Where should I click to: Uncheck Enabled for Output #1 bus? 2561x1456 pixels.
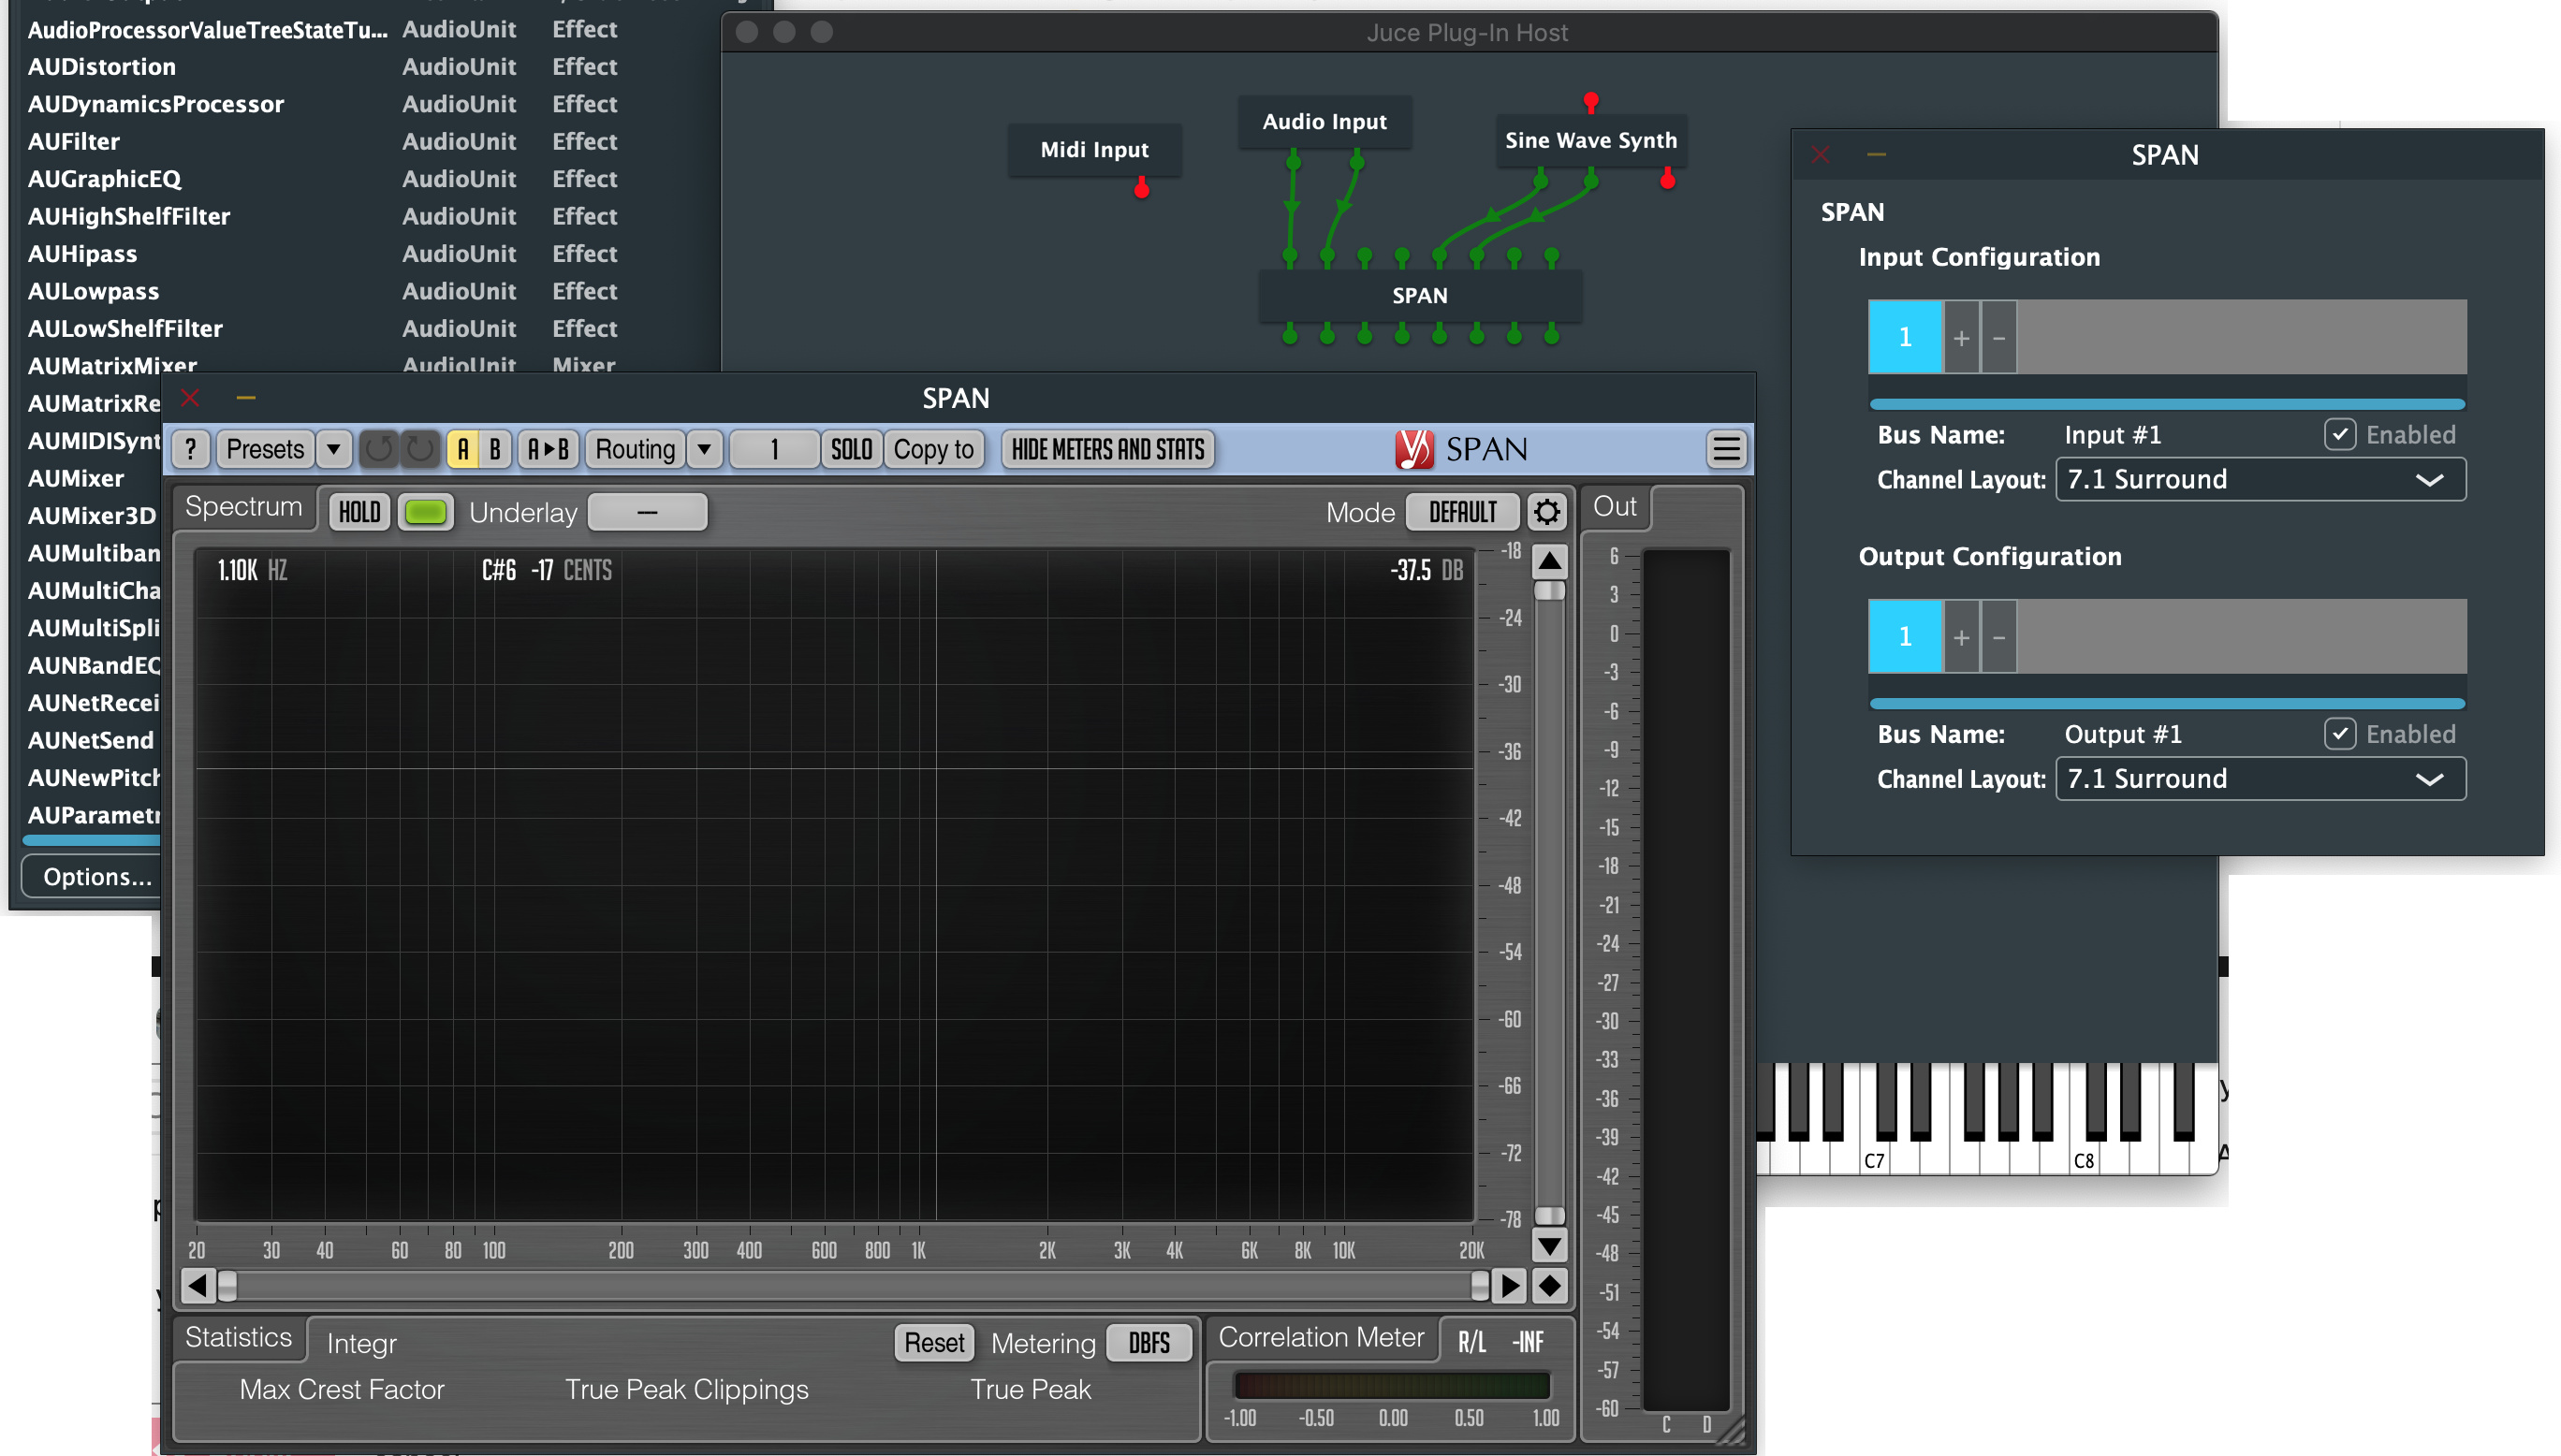(x=2339, y=734)
